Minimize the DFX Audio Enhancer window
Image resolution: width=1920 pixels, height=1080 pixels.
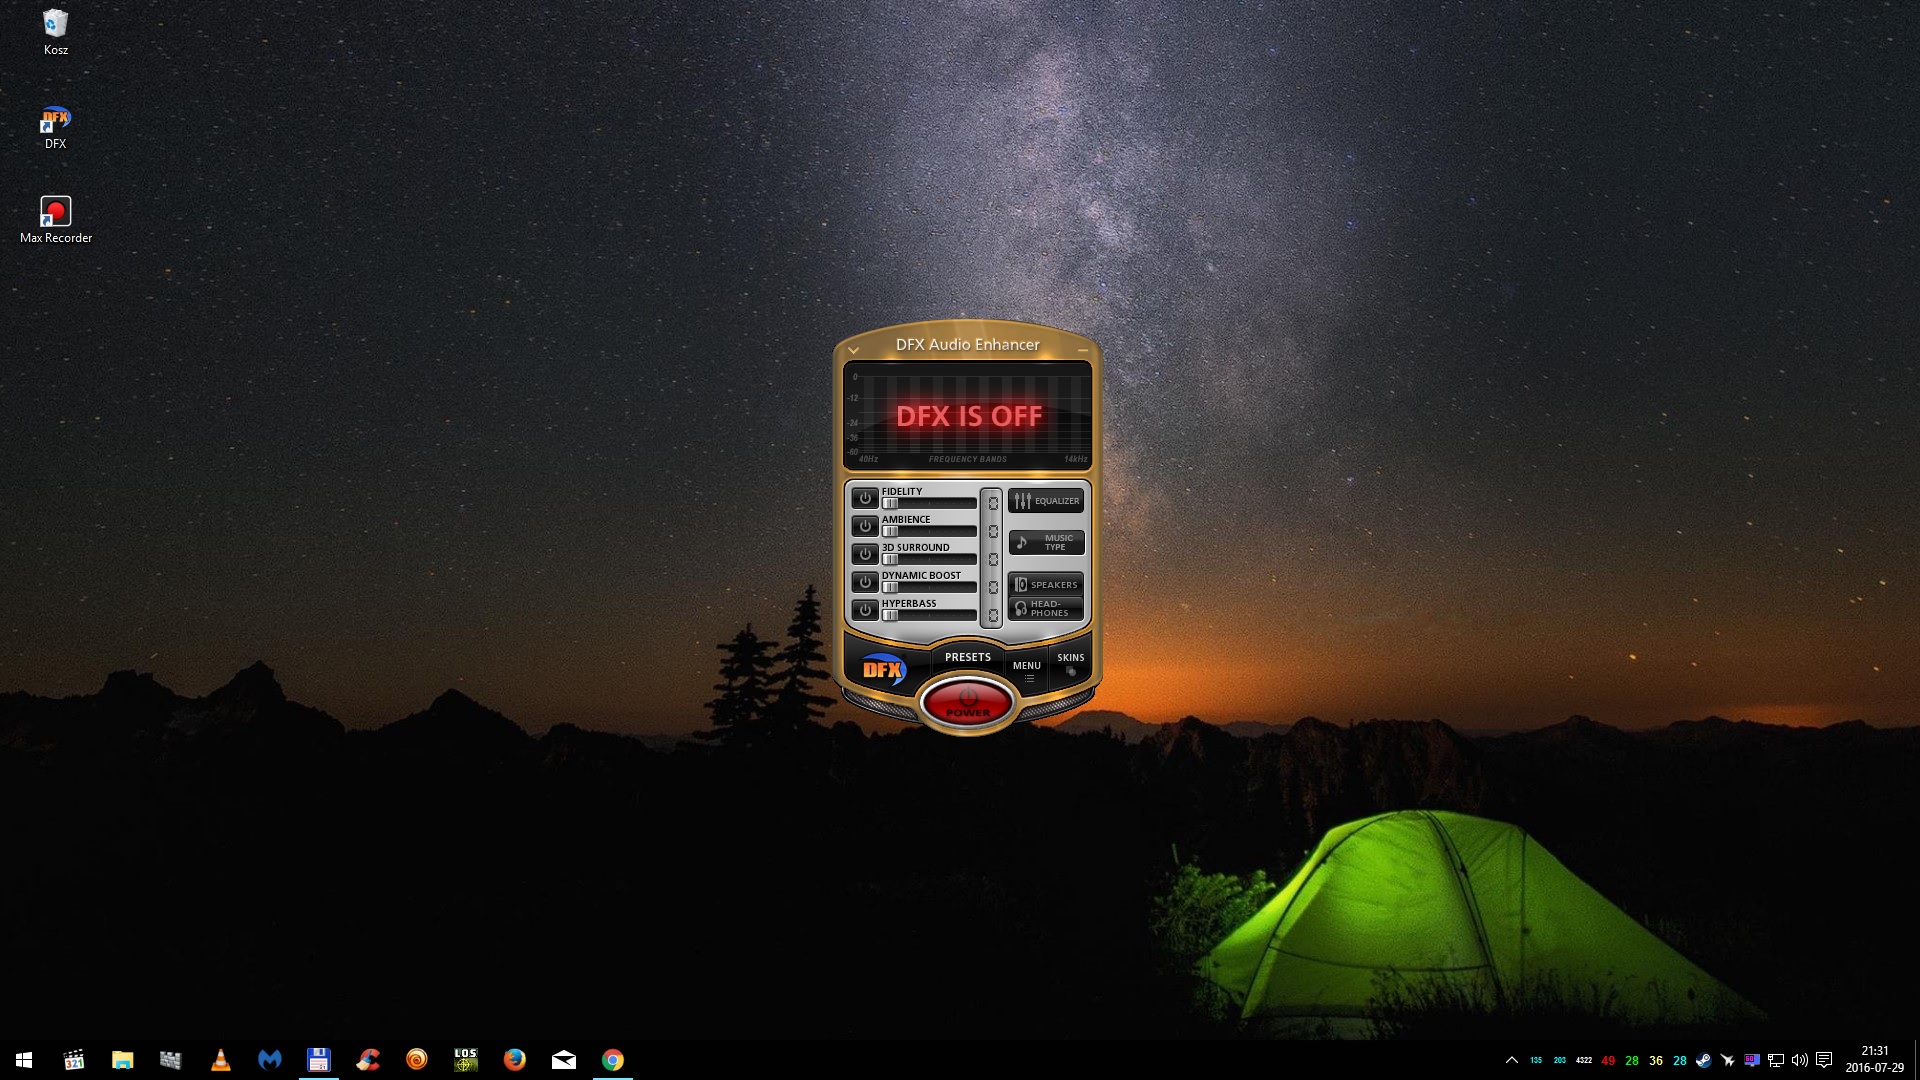click(1083, 350)
